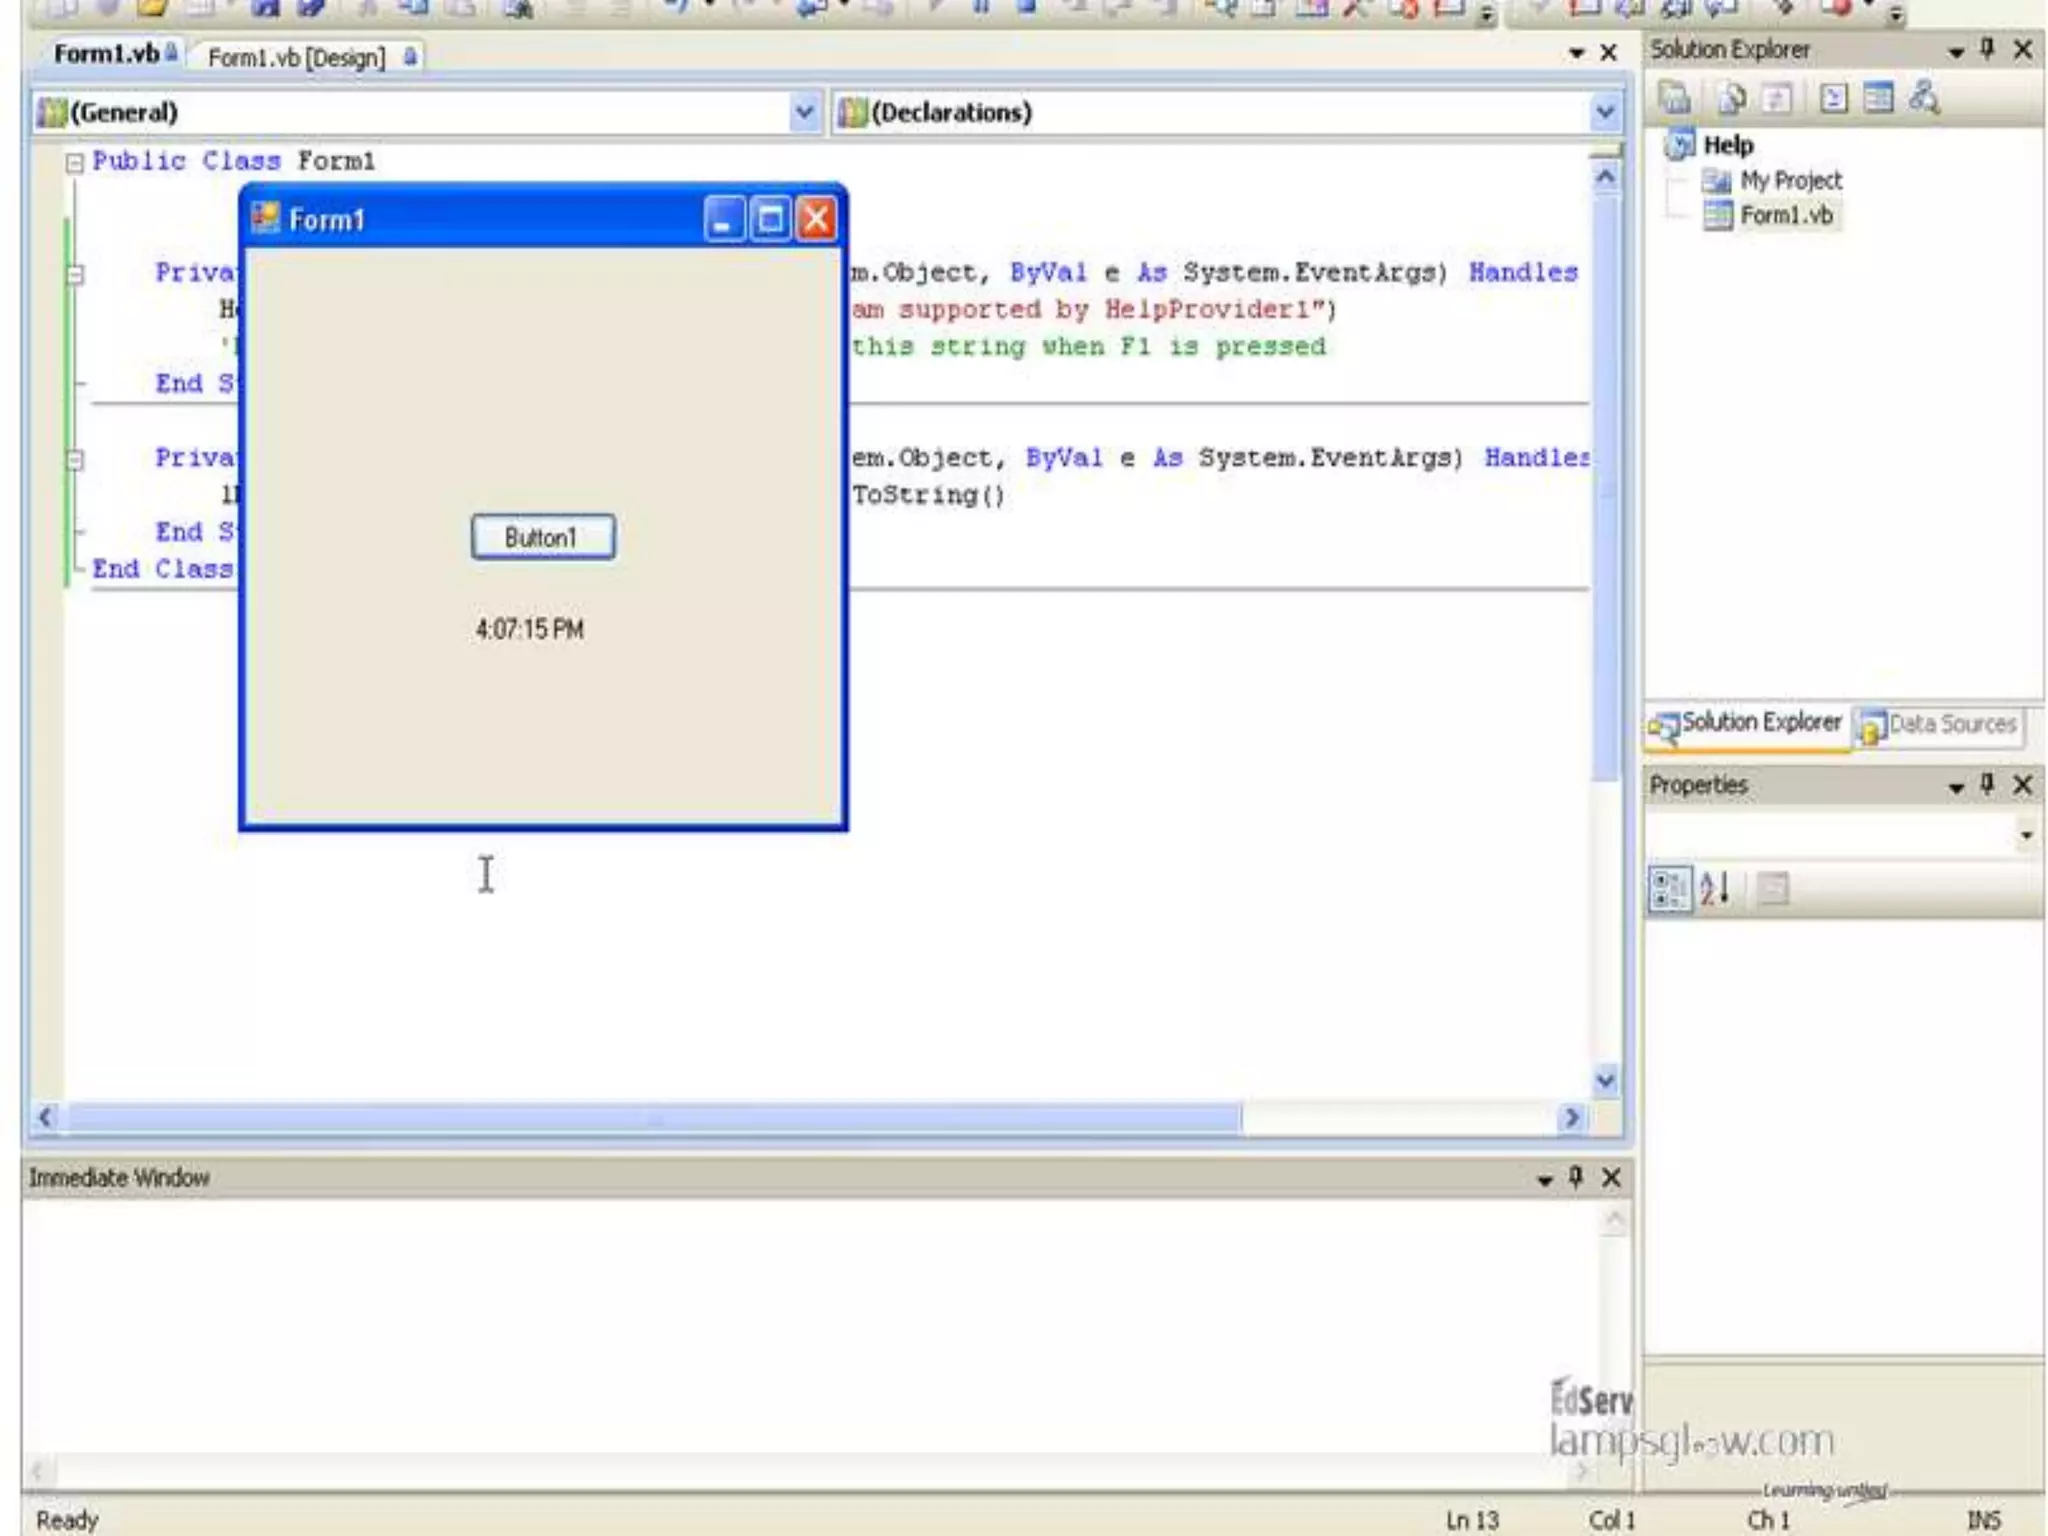This screenshot has width=2048, height=1536.
Task: Collapse the Public Class Form1 code region
Action: (74, 162)
